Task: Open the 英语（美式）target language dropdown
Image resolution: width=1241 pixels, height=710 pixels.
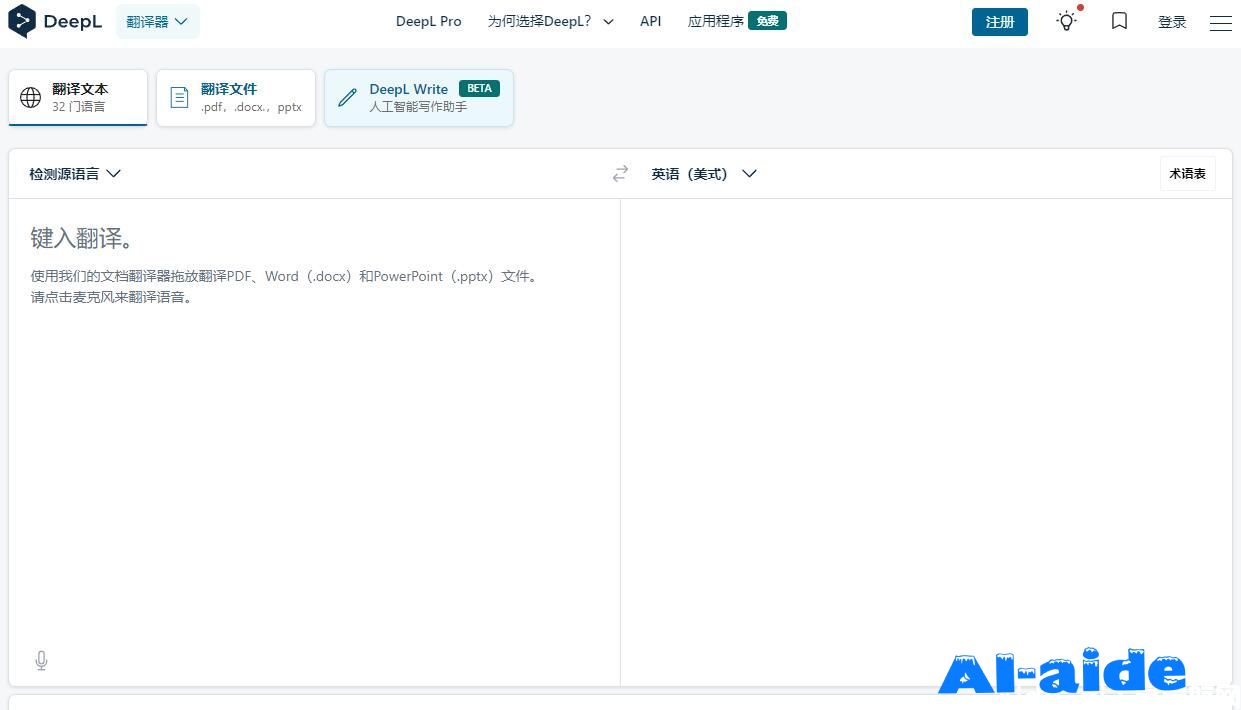Action: [704, 174]
